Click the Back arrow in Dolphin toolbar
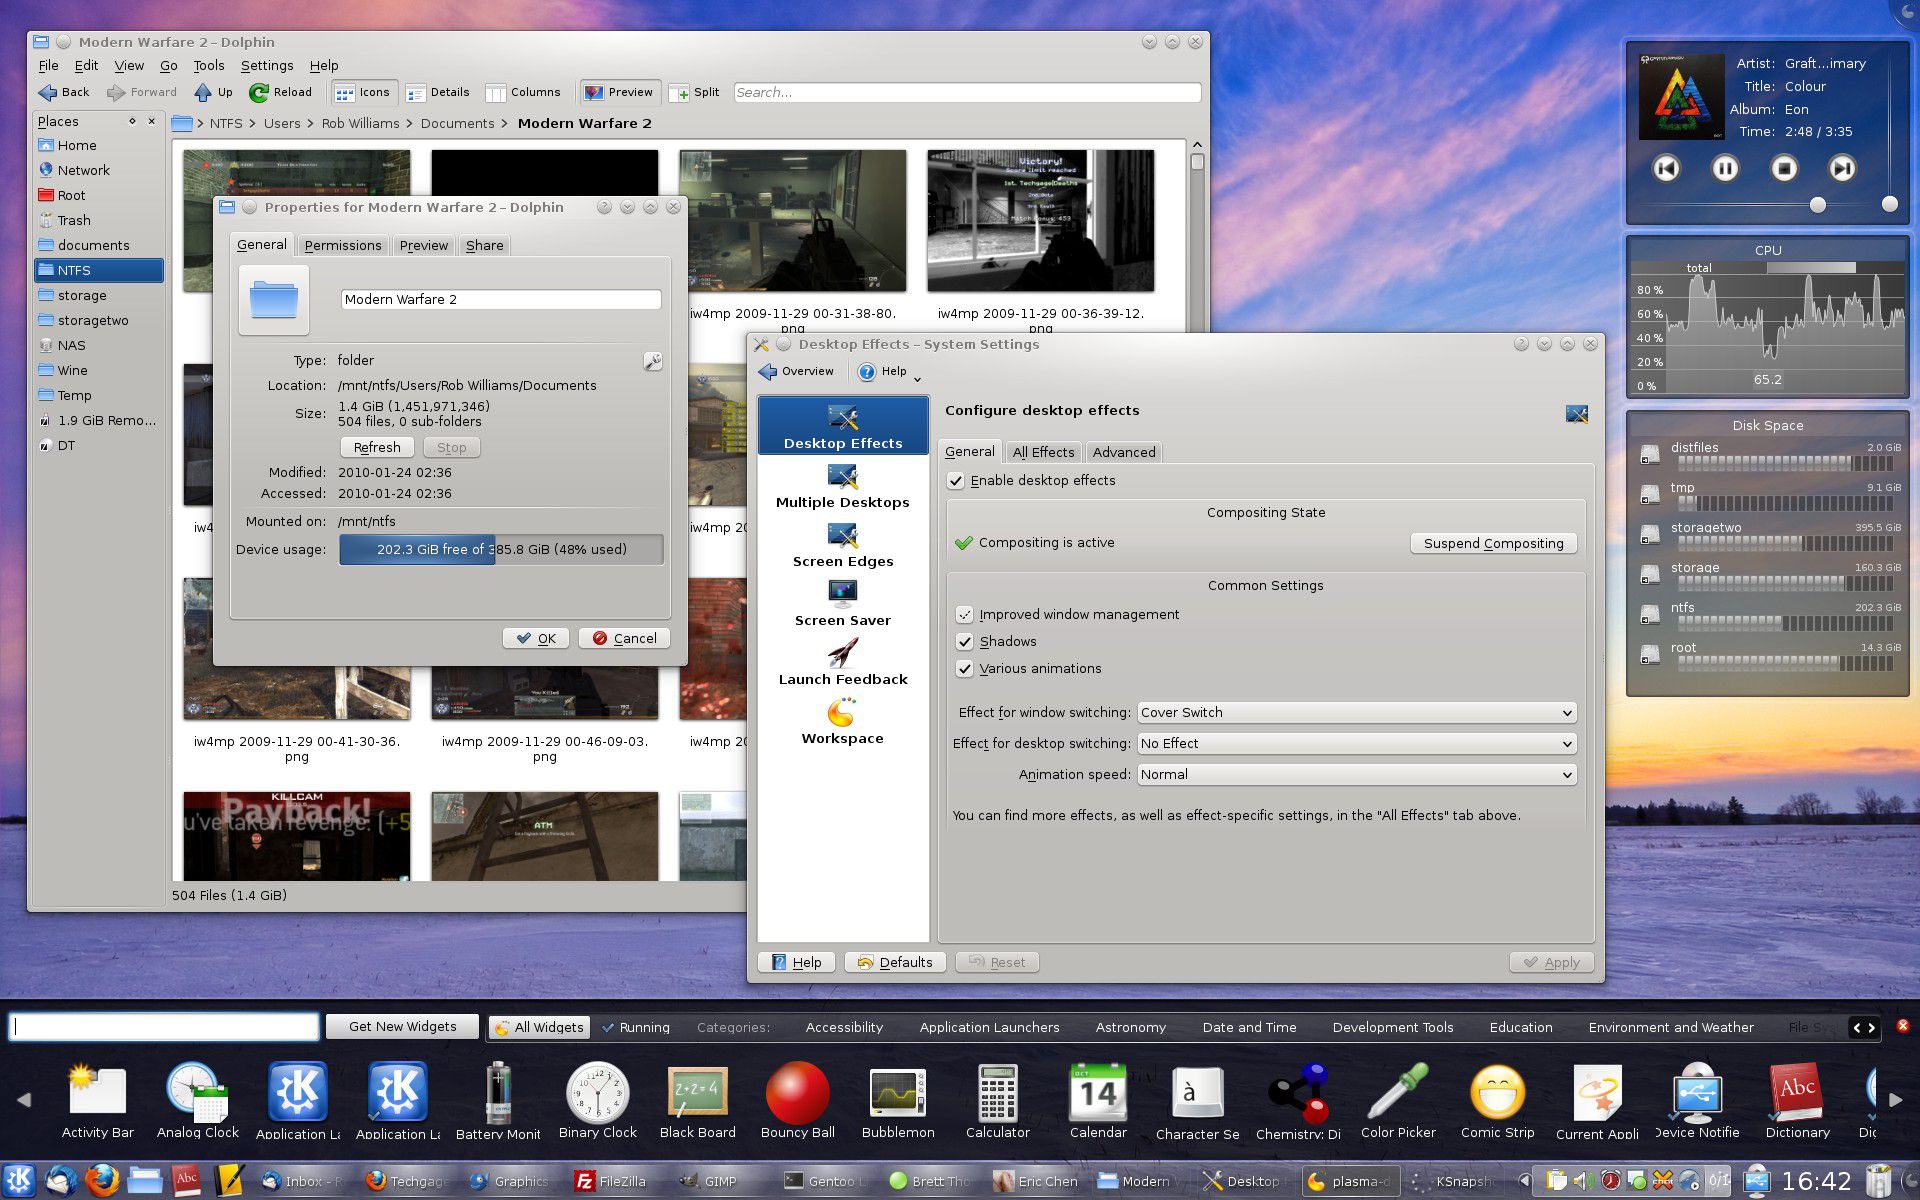Viewport: 1920px width, 1200px height. pyautogui.click(x=64, y=92)
